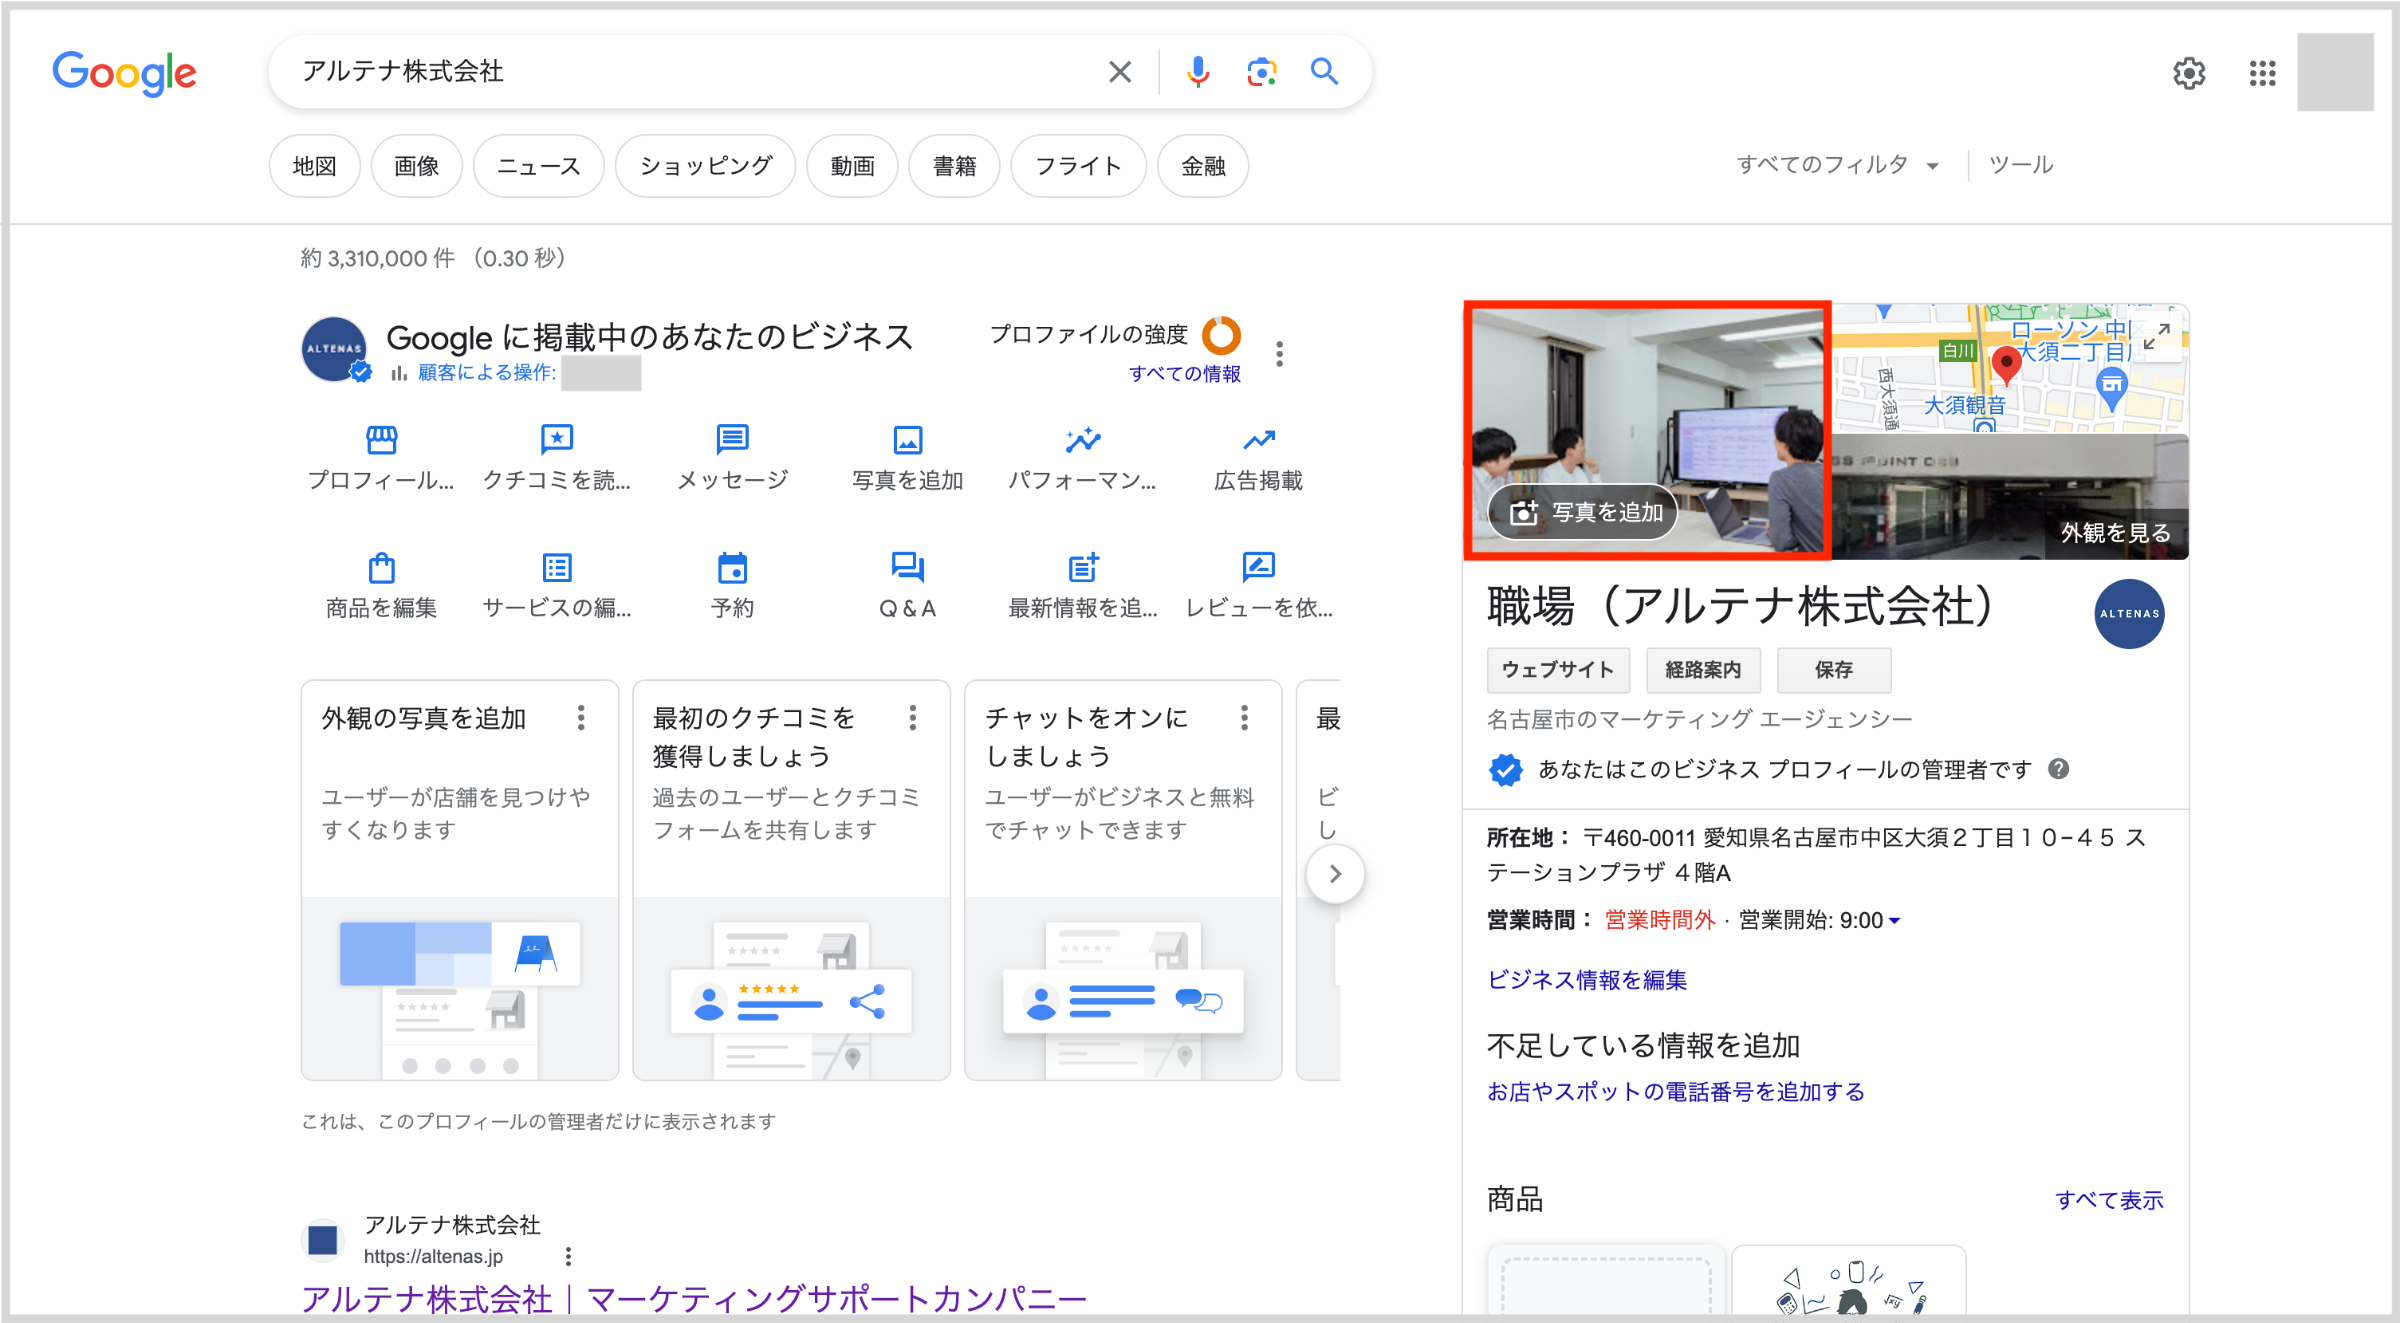Select the ニュース filter tab

(x=539, y=166)
